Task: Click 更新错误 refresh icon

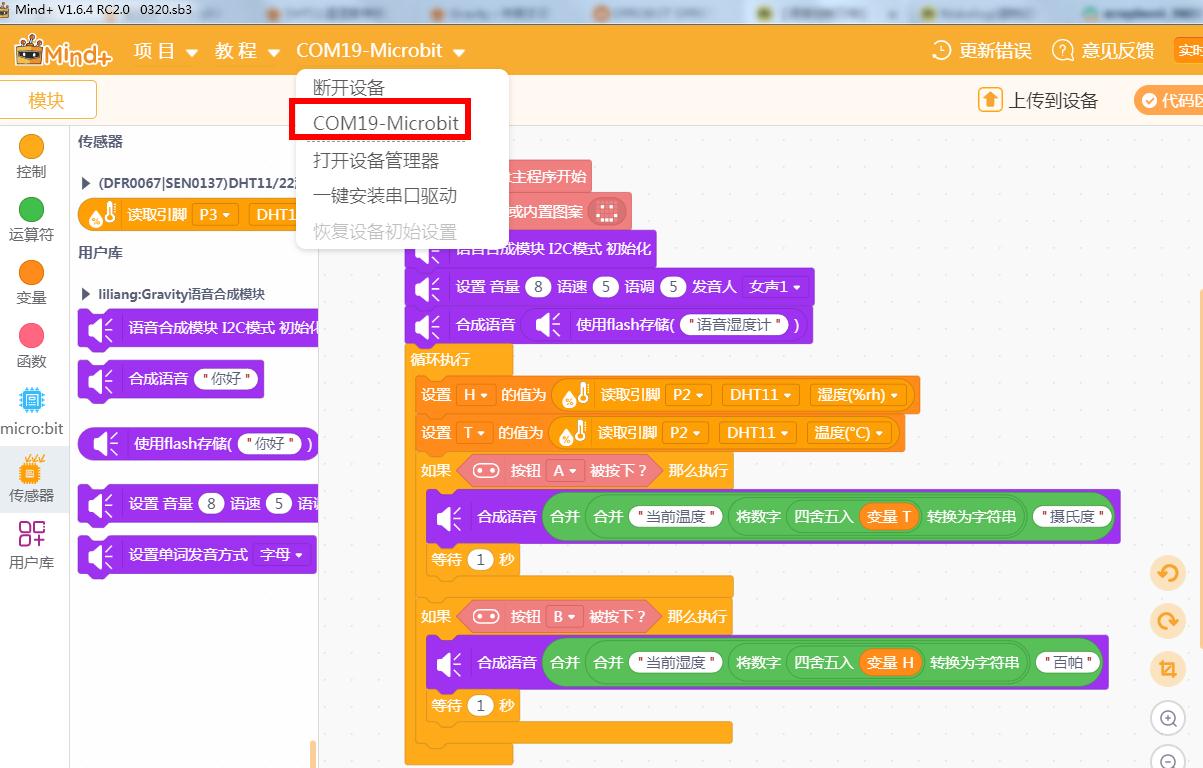Action: [x=942, y=50]
